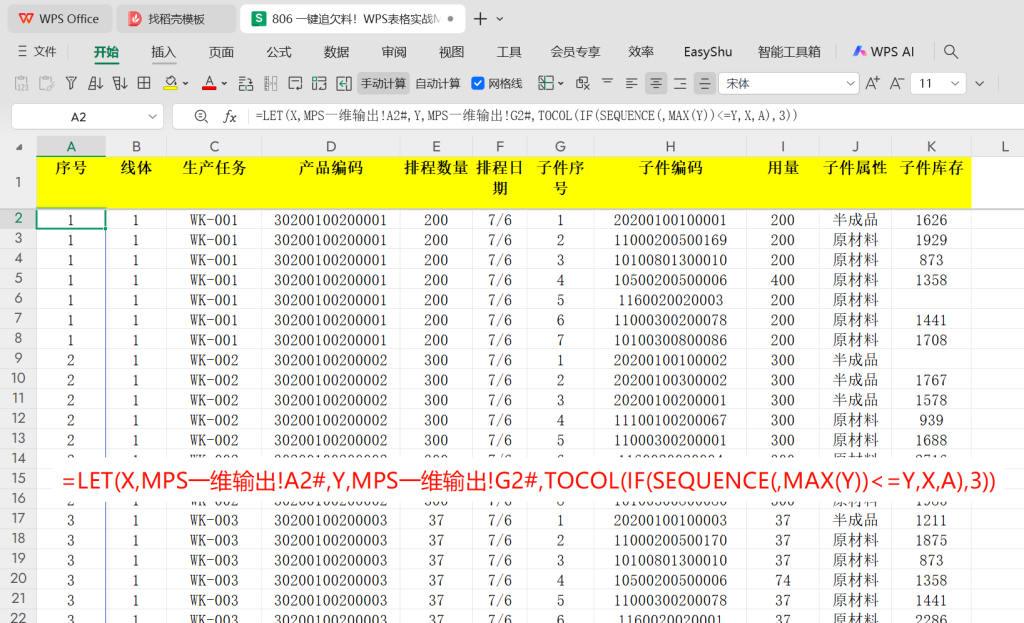1024x623 pixels.
Task: Click the fx insert function icon
Action: (x=229, y=116)
